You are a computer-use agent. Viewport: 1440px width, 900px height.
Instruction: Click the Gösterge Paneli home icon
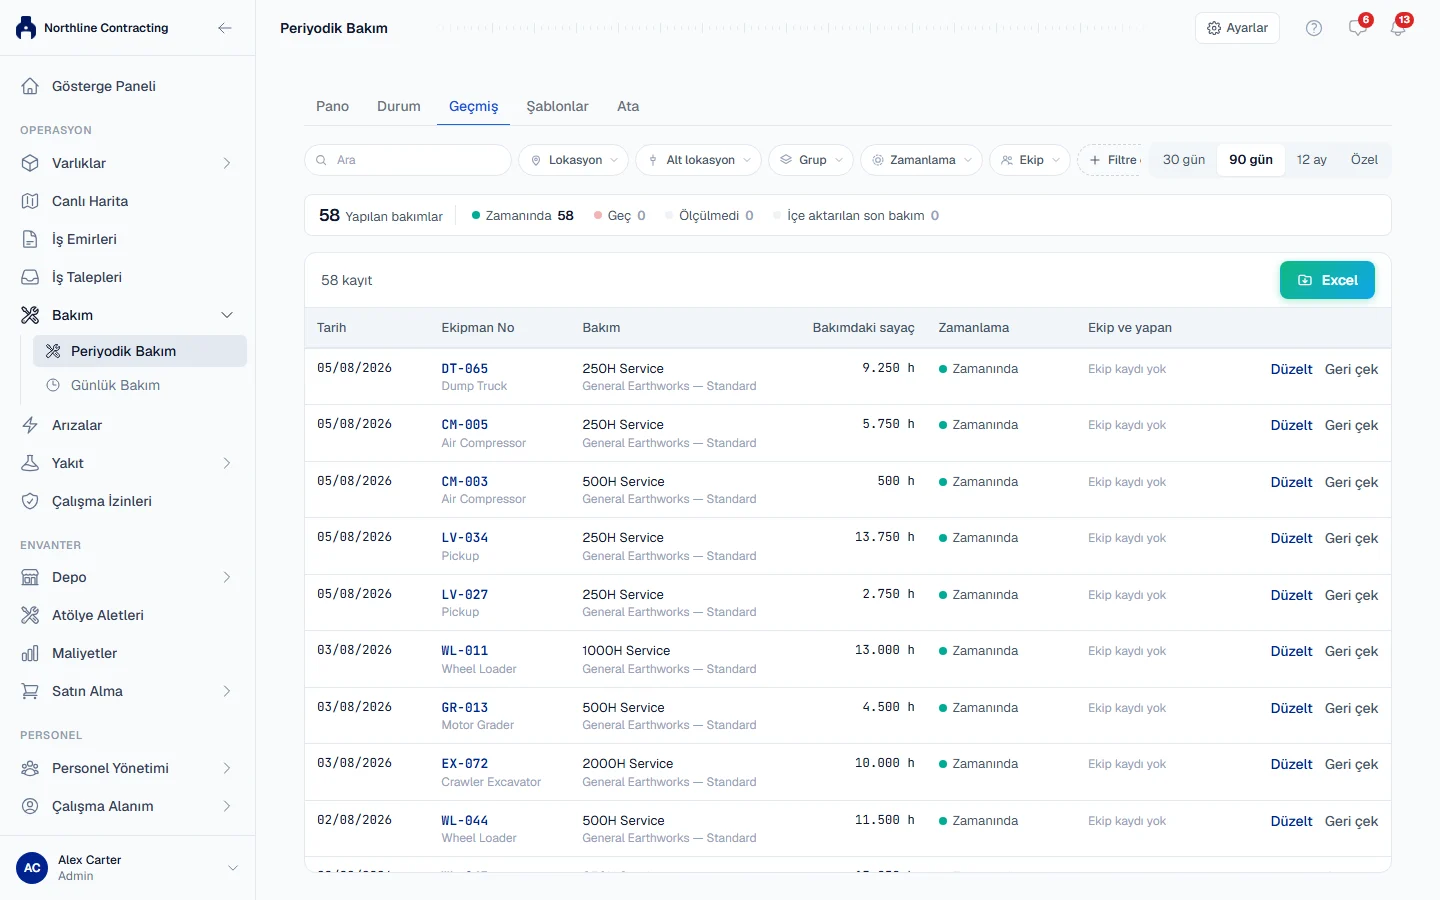tap(30, 86)
